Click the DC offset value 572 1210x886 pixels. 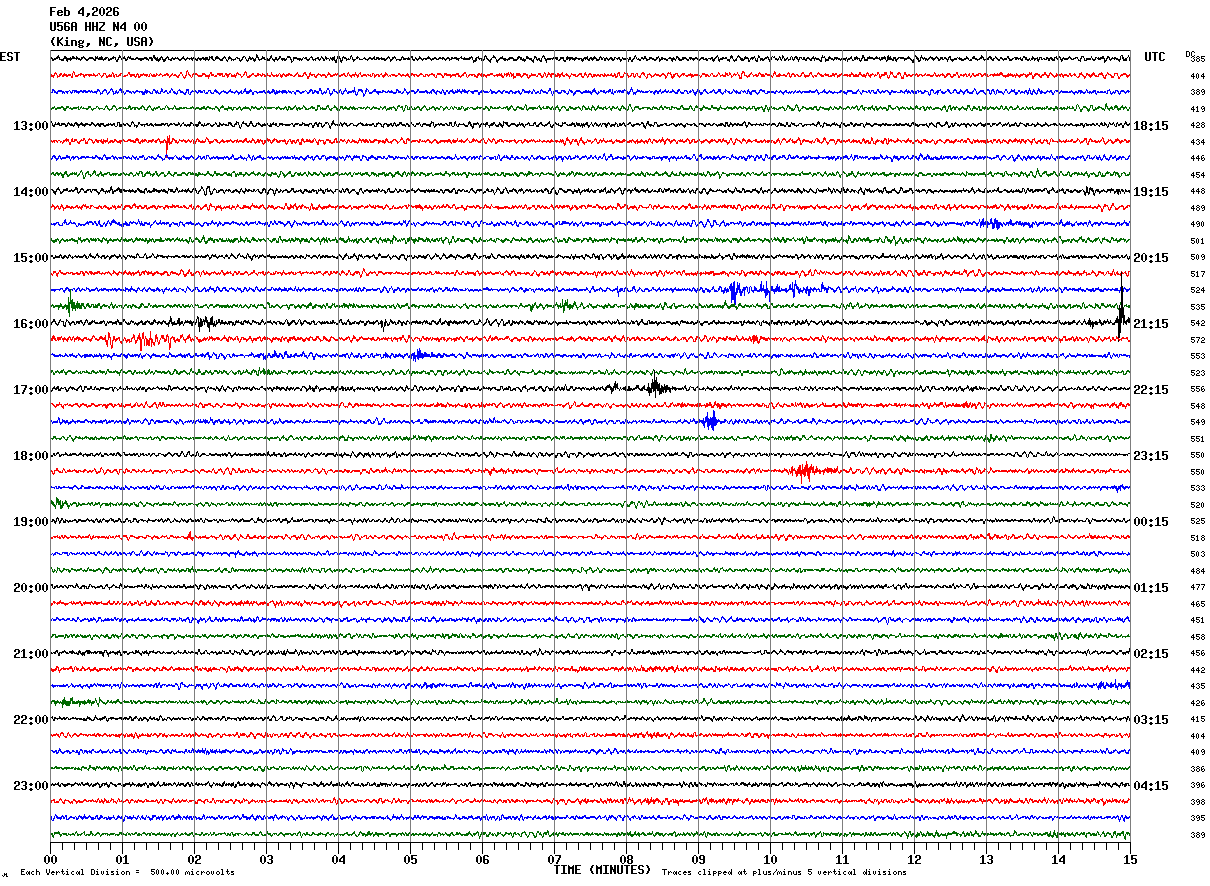[x=1197, y=340]
